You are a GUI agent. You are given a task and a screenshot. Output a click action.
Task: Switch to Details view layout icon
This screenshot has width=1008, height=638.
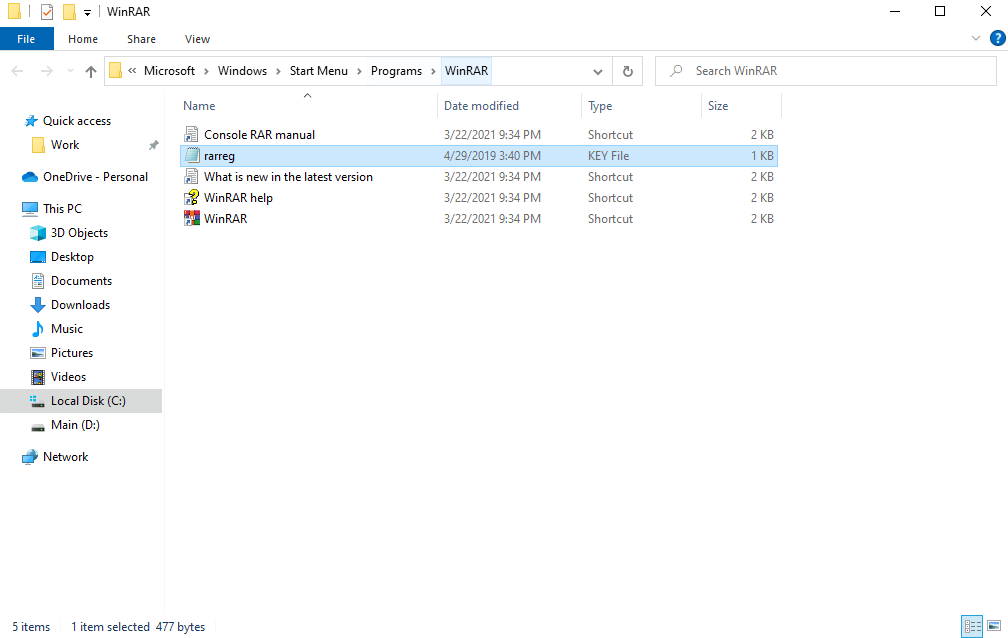pyautogui.click(x=972, y=626)
